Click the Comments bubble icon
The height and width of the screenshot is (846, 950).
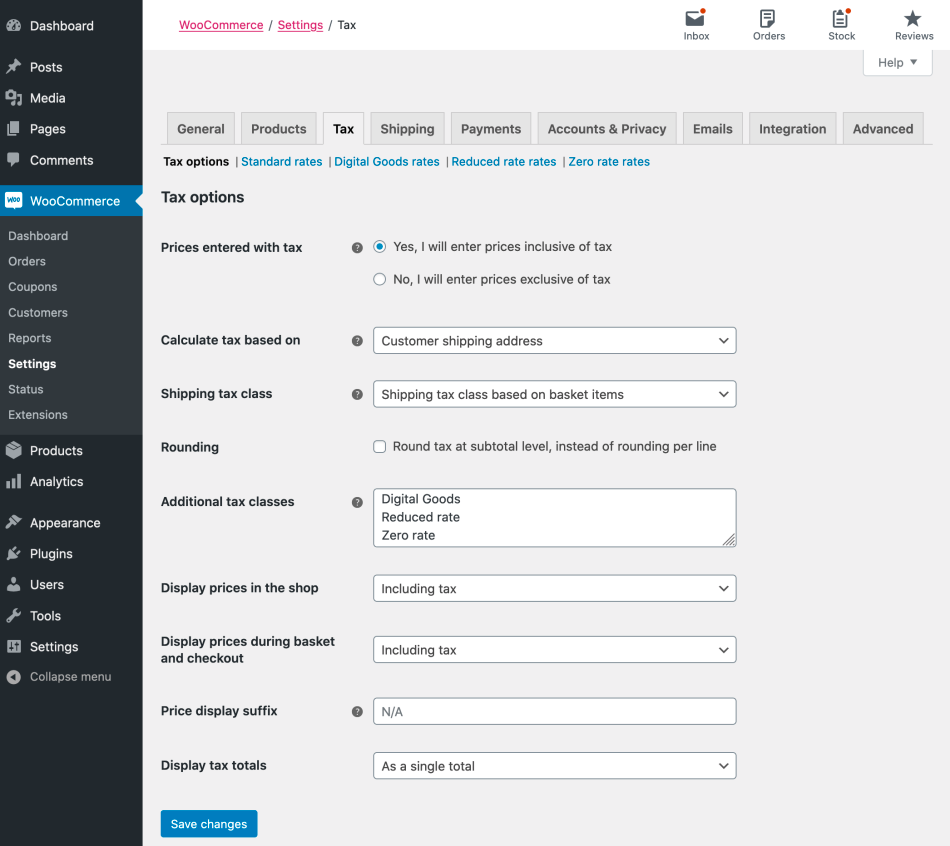coord(13,159)
